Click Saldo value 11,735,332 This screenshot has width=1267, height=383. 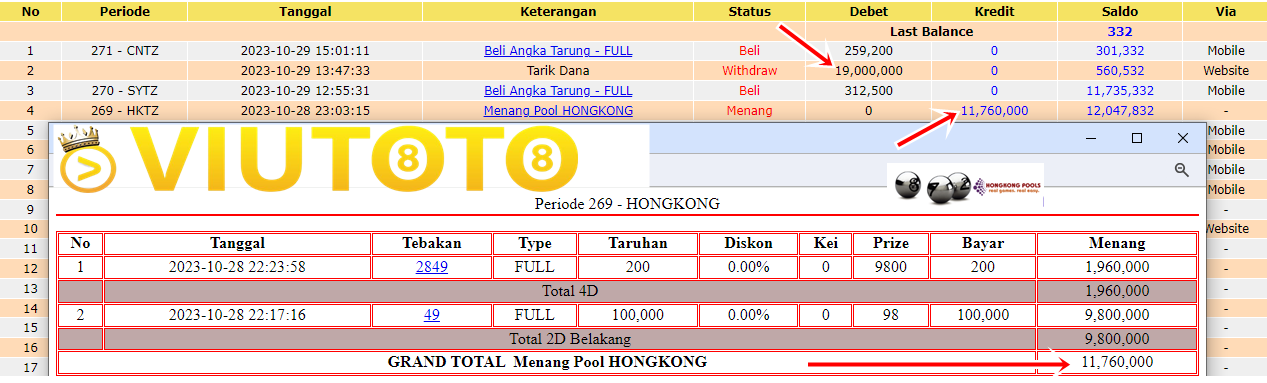pos(1120,91)
